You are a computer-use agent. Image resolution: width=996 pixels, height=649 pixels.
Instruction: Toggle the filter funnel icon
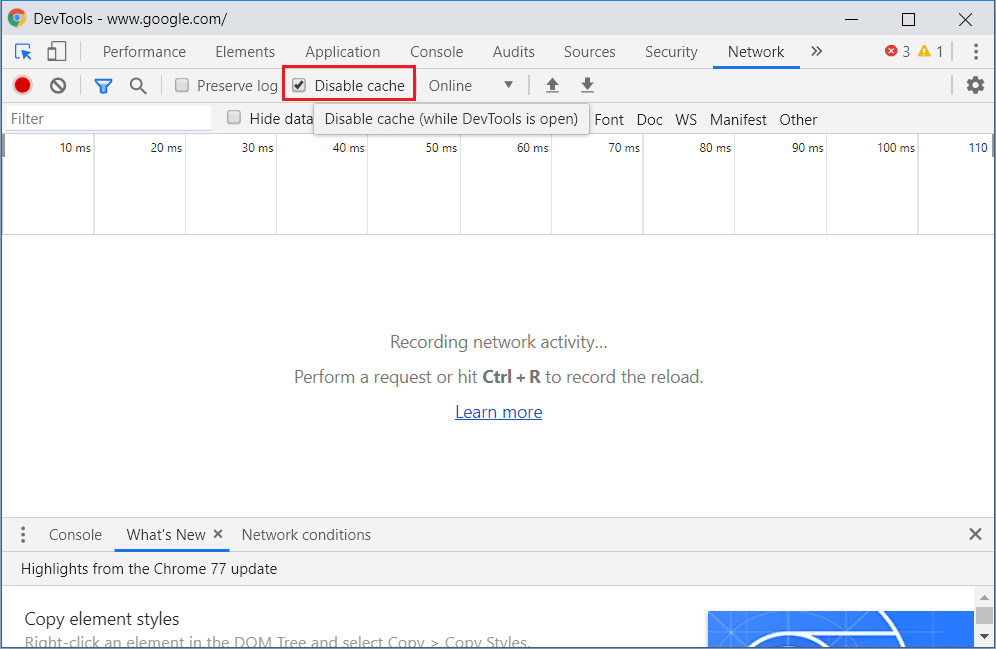[103, 86]
